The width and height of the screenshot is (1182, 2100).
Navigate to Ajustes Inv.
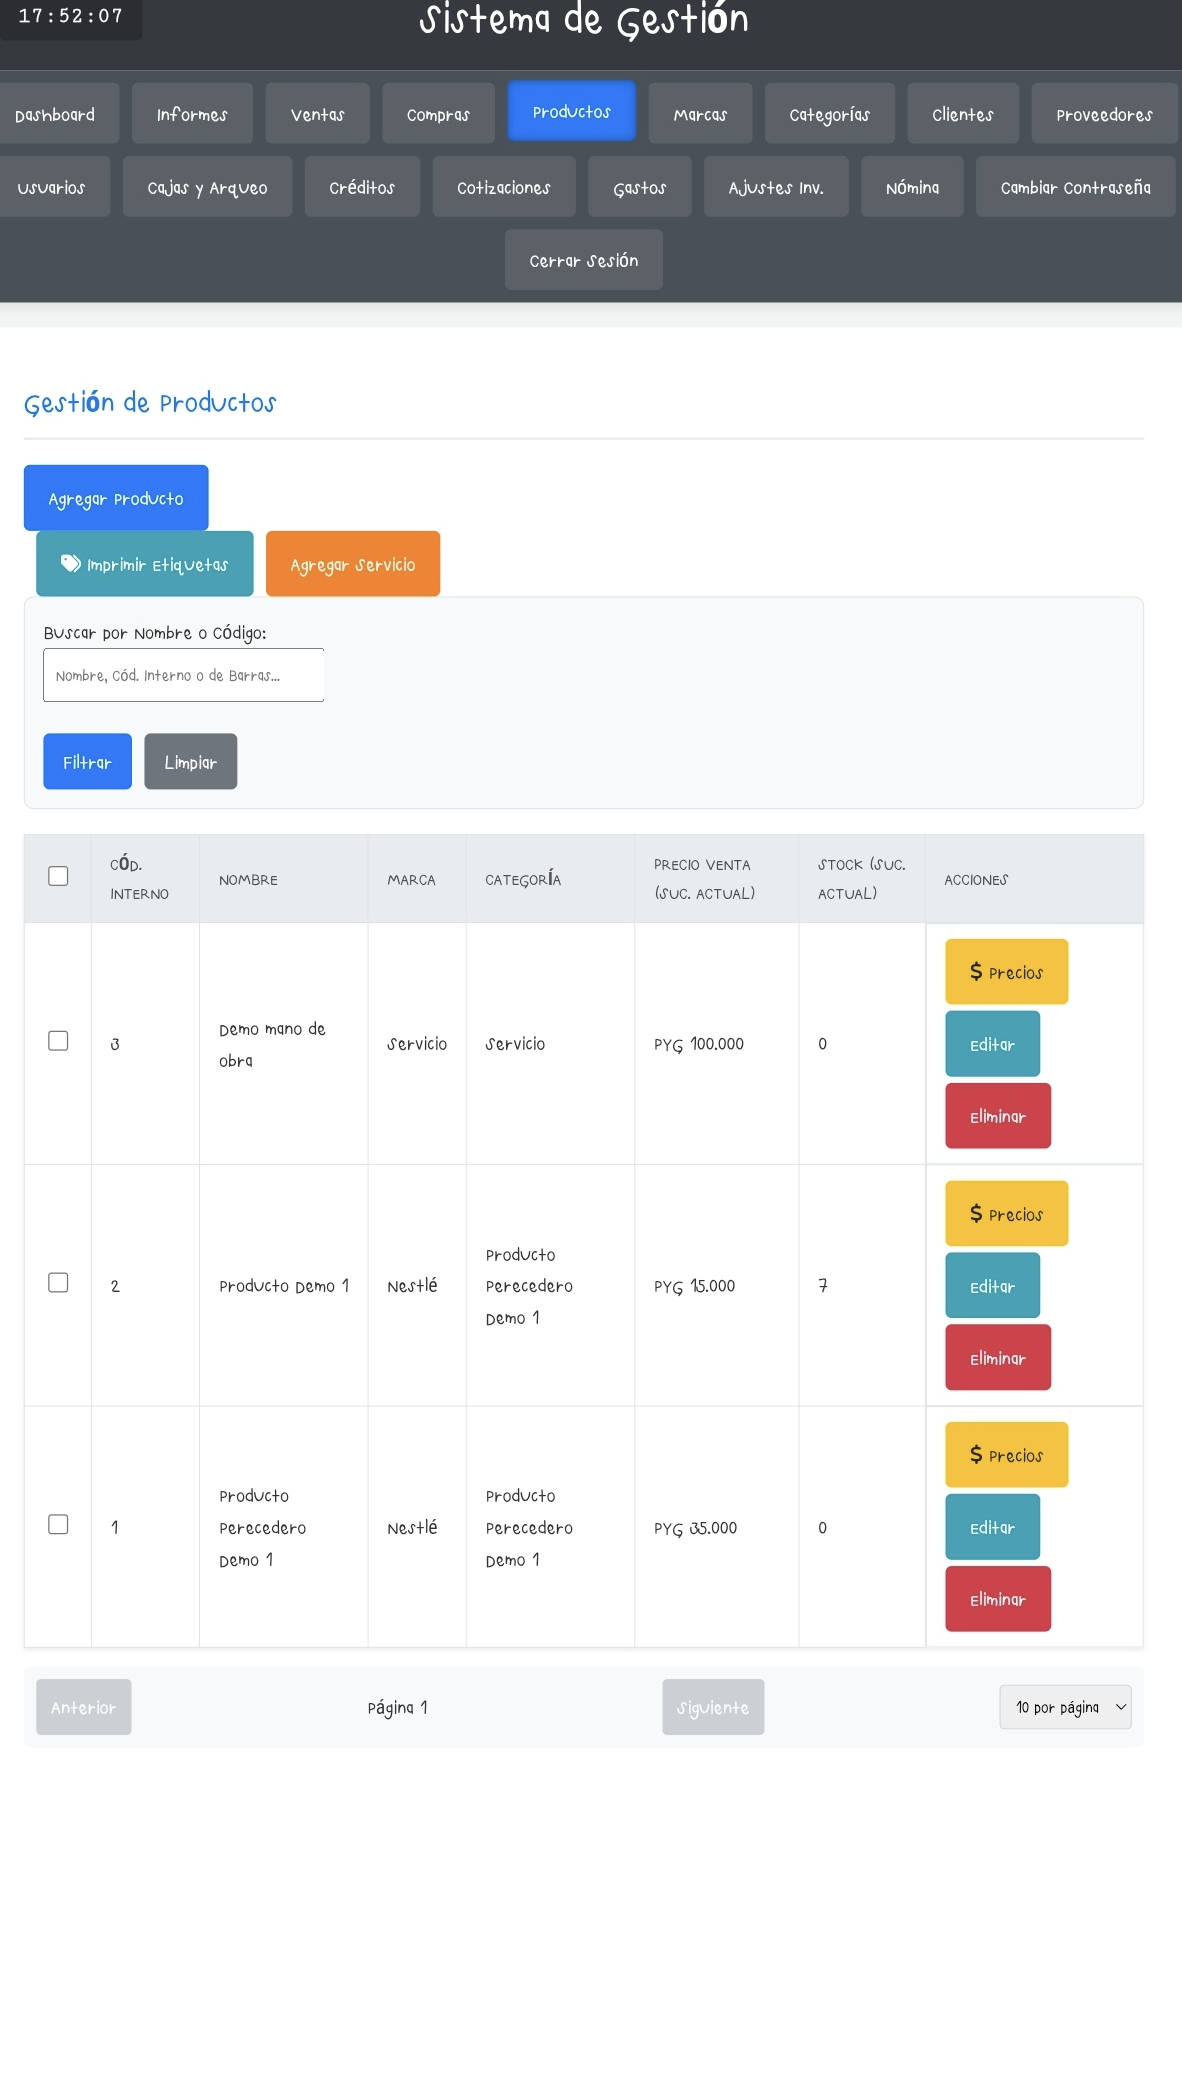775,188
